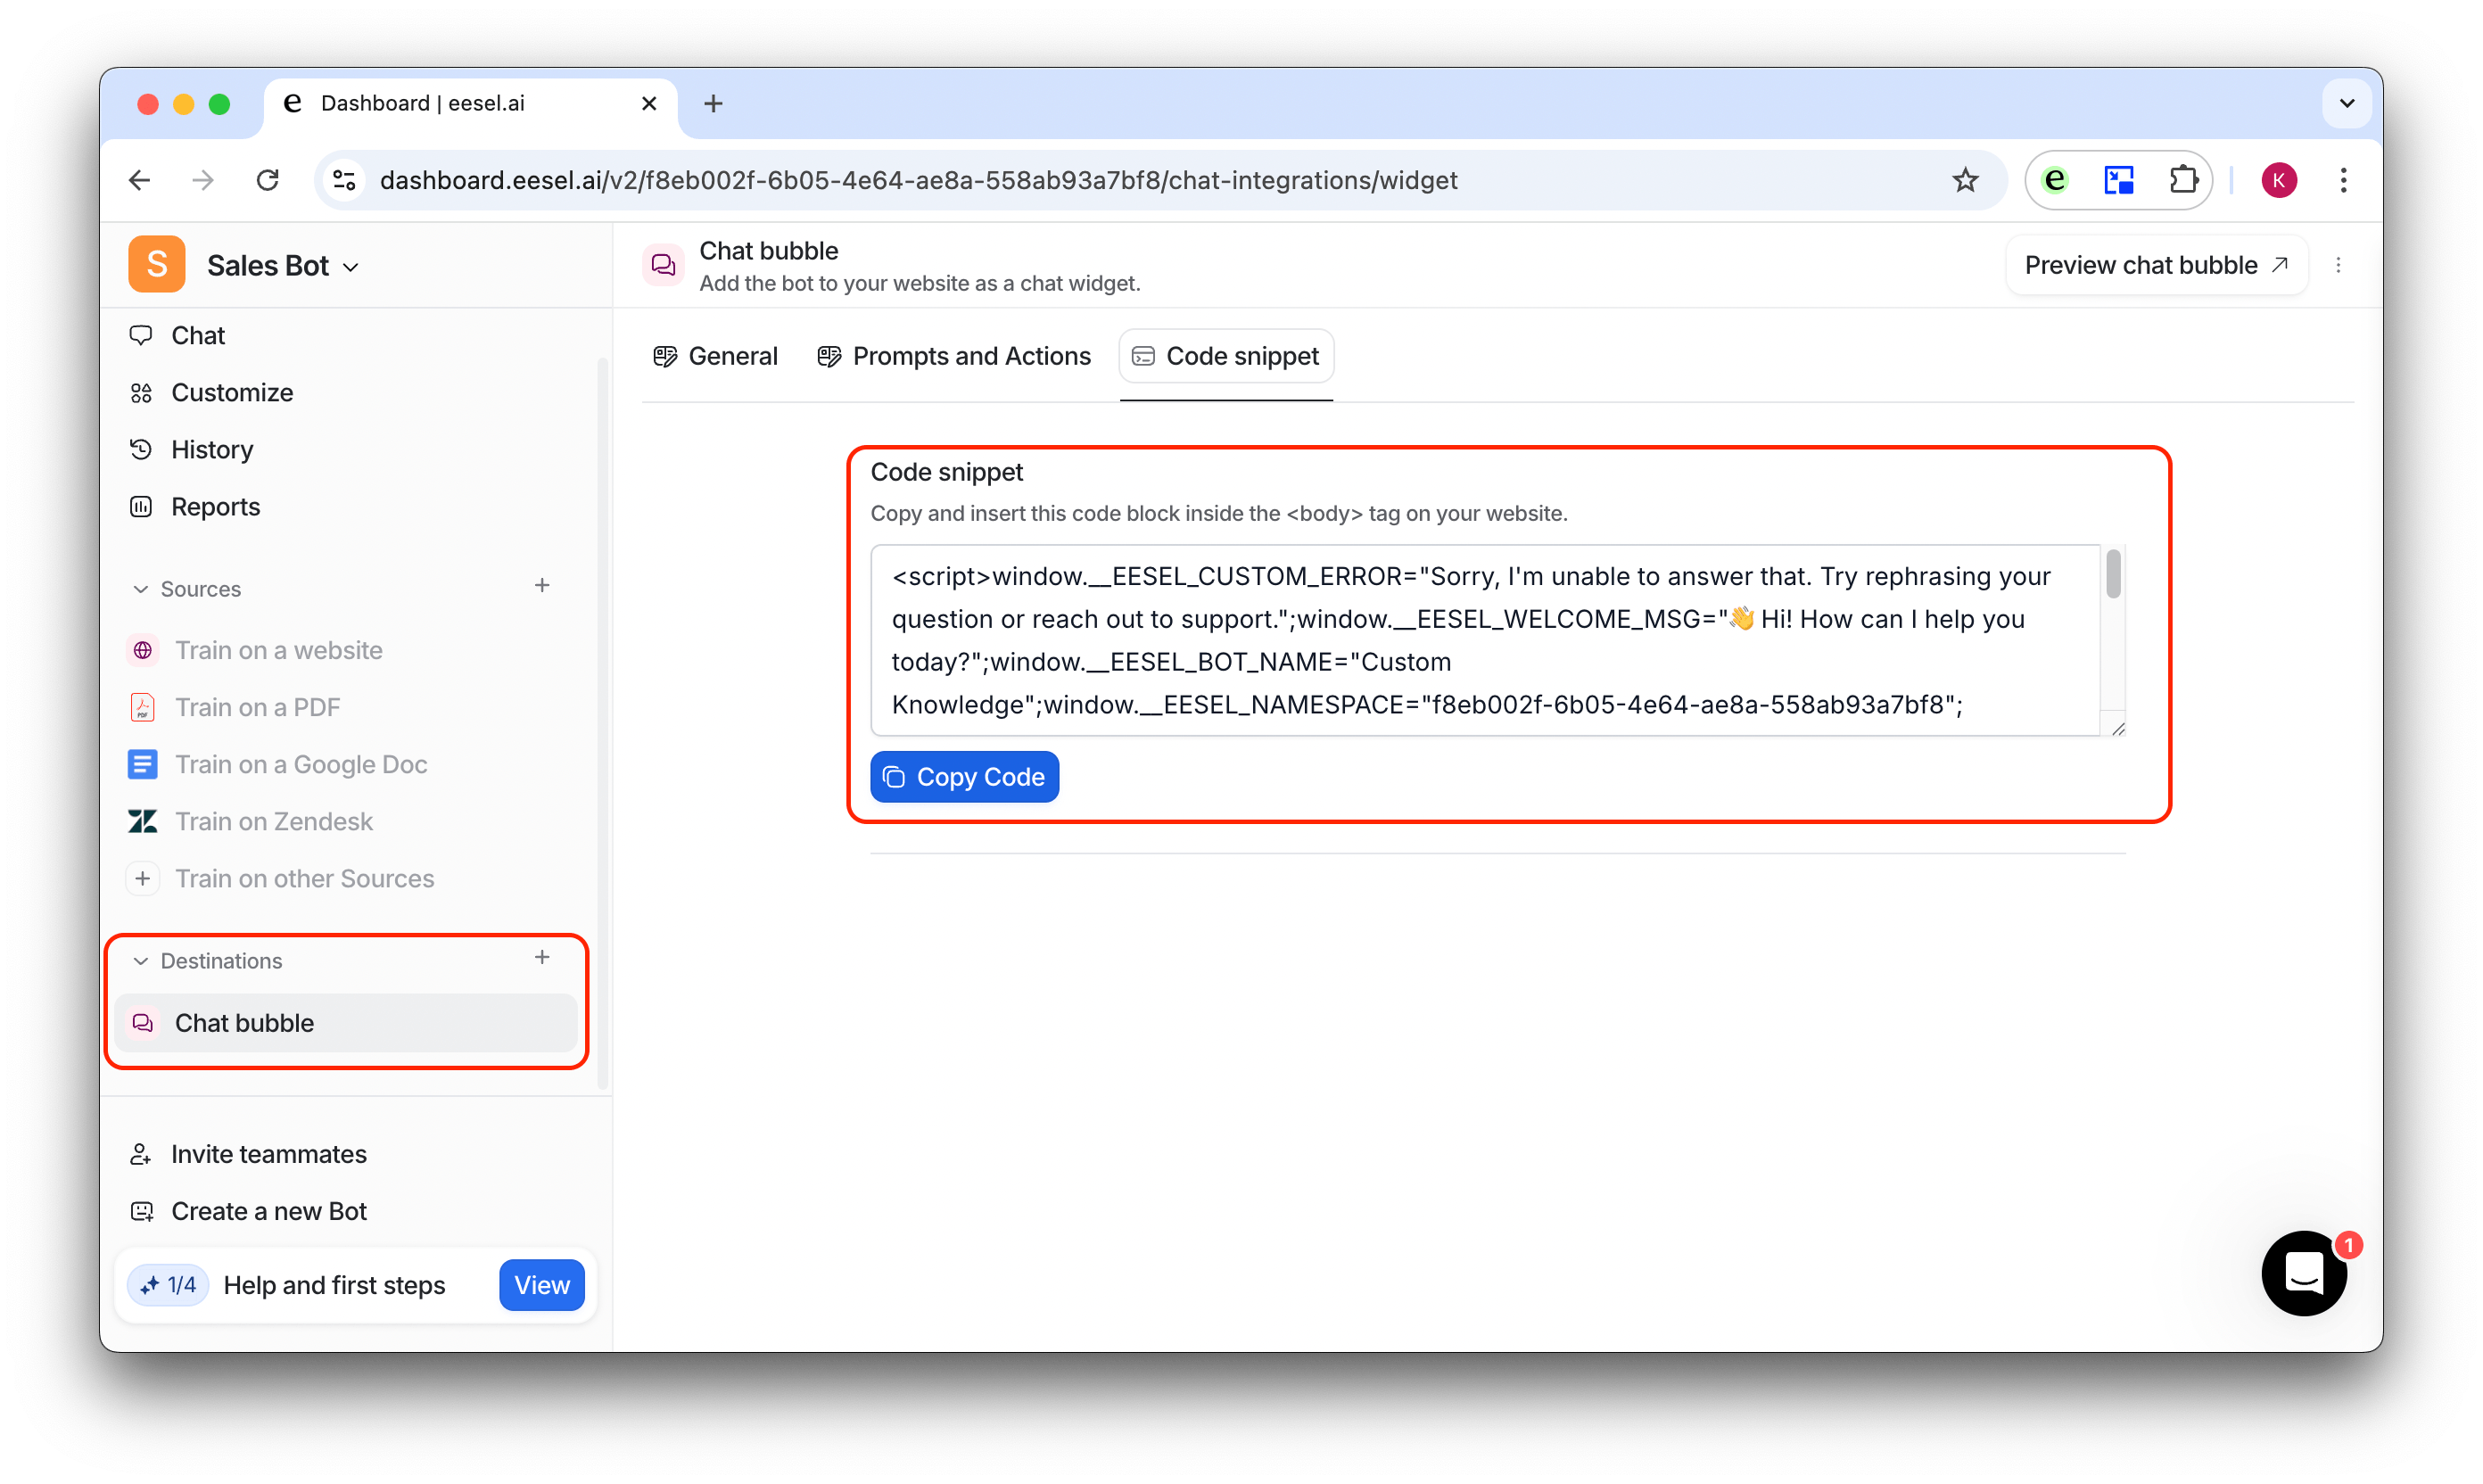The width and height of the screenshot is (2483, 1484).
Task: Add a new source with plus icon
Action: pyautogui.click(x=542, y=585)
